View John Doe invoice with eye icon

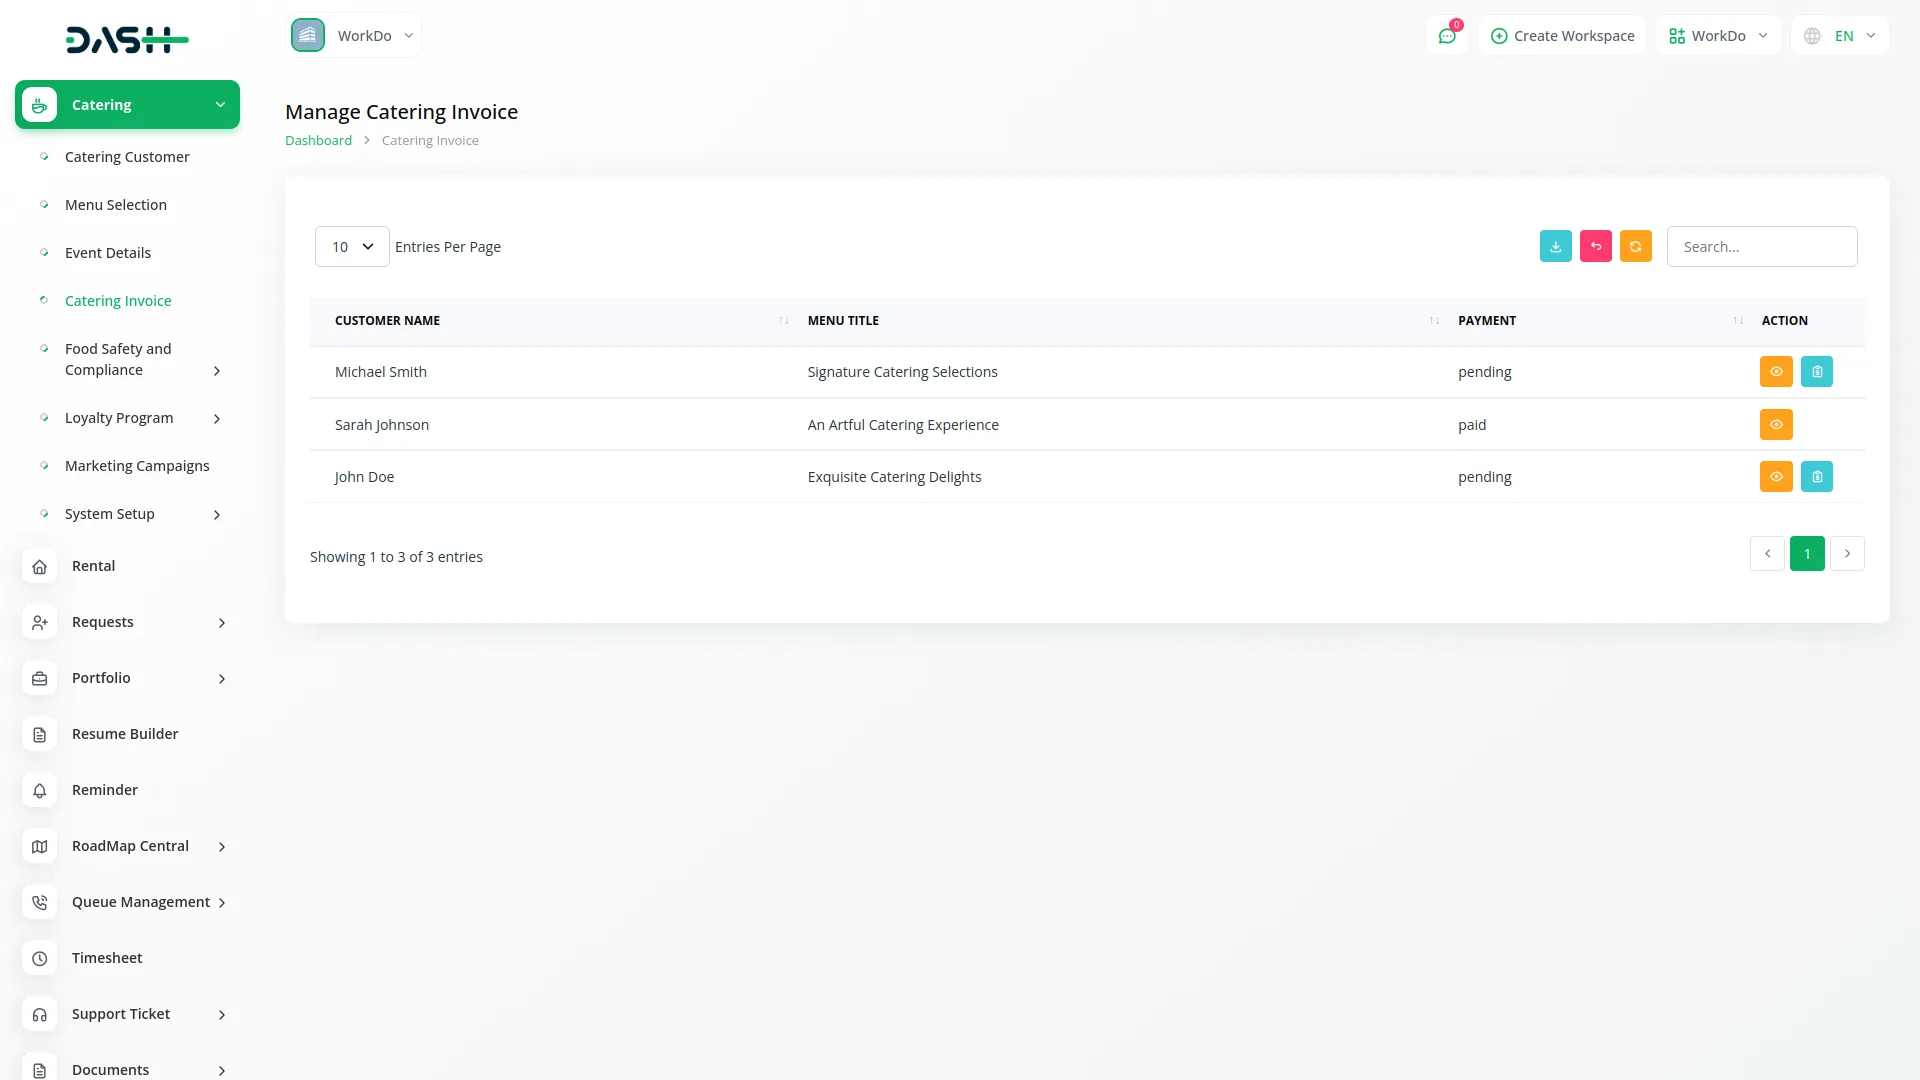pyautogui.click(x=1775, y=477)
